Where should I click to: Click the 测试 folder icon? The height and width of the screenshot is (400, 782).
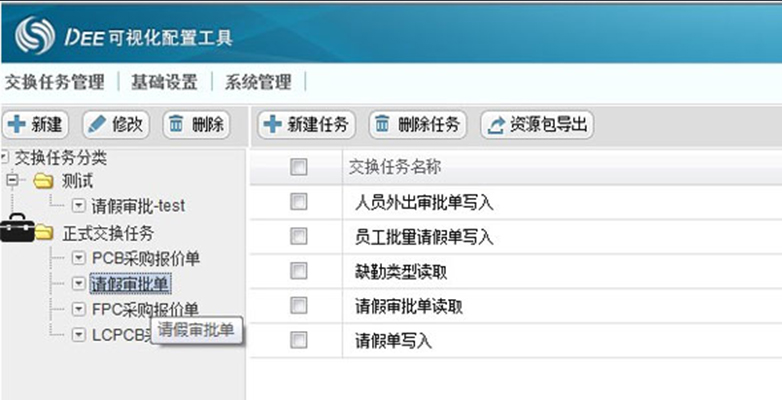(x=43, y=181)
